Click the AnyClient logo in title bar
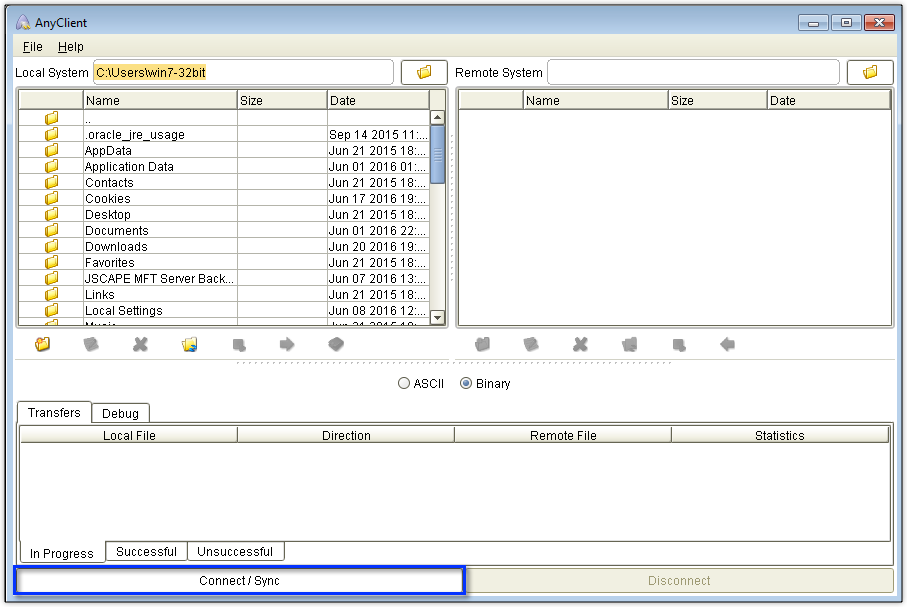Screen dimensions: 907x607 tap(23, 23)
